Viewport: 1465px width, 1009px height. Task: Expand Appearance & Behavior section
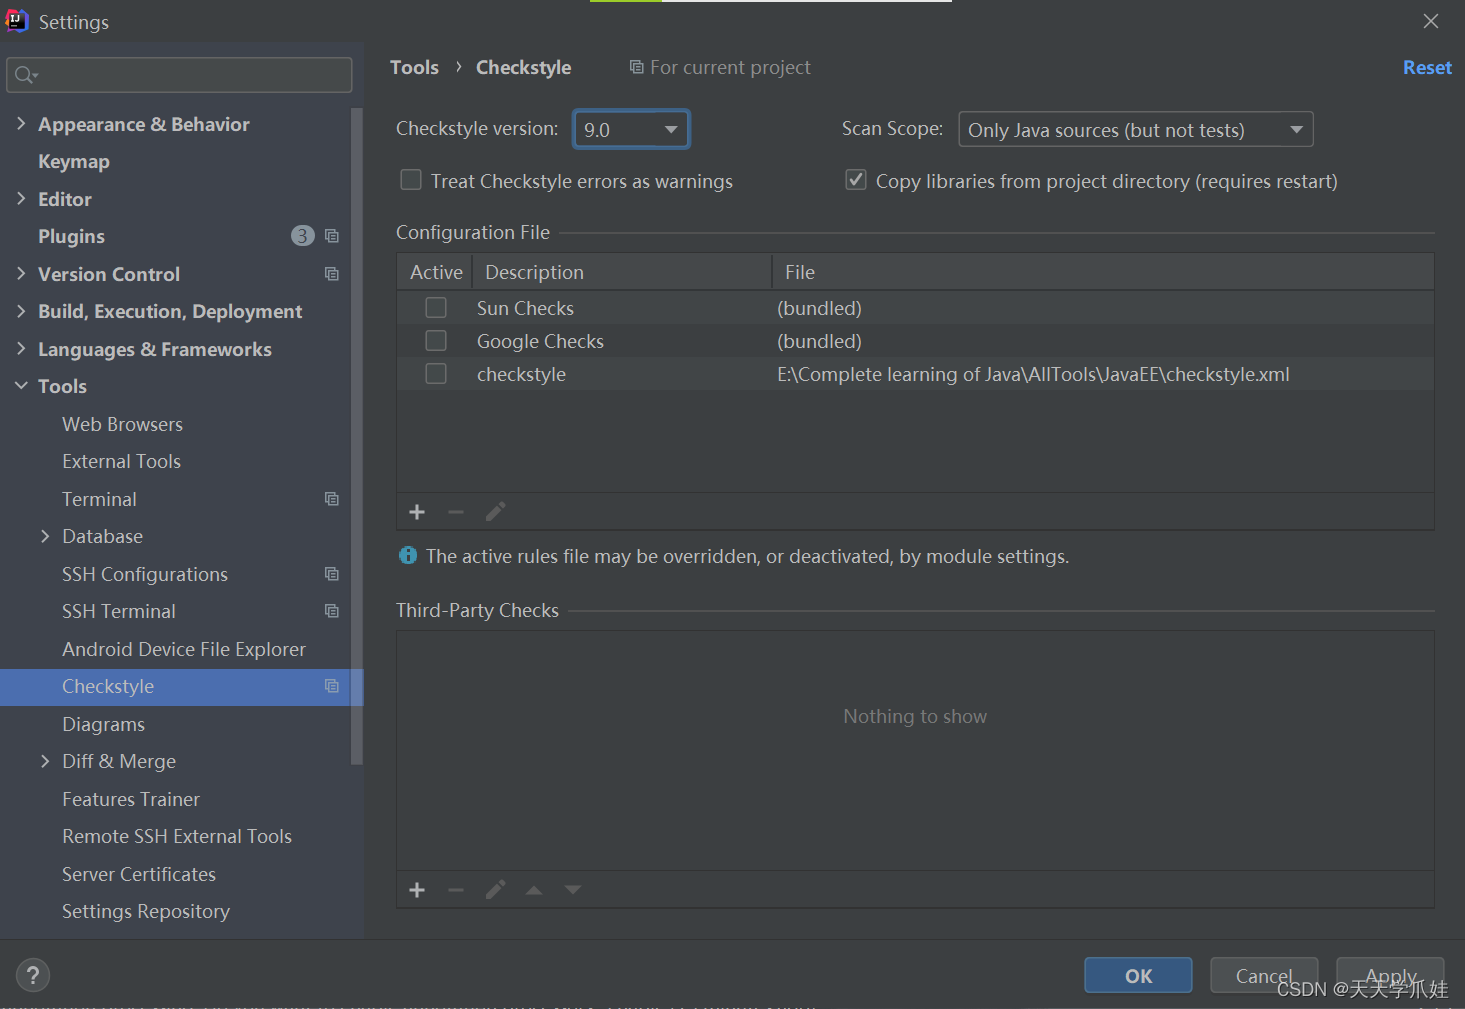tap(21, 123)
